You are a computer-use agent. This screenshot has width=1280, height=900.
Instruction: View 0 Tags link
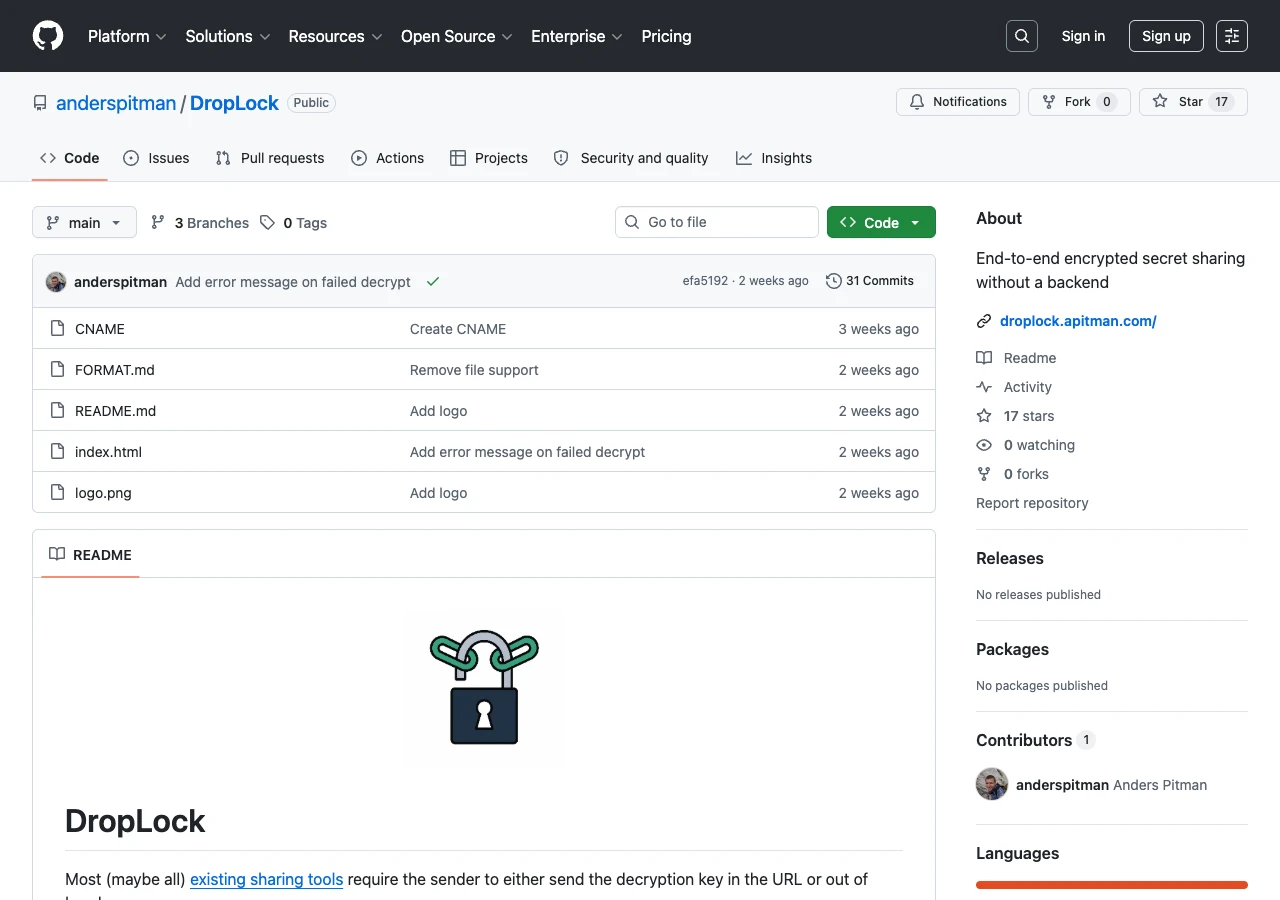click(294, 223)
